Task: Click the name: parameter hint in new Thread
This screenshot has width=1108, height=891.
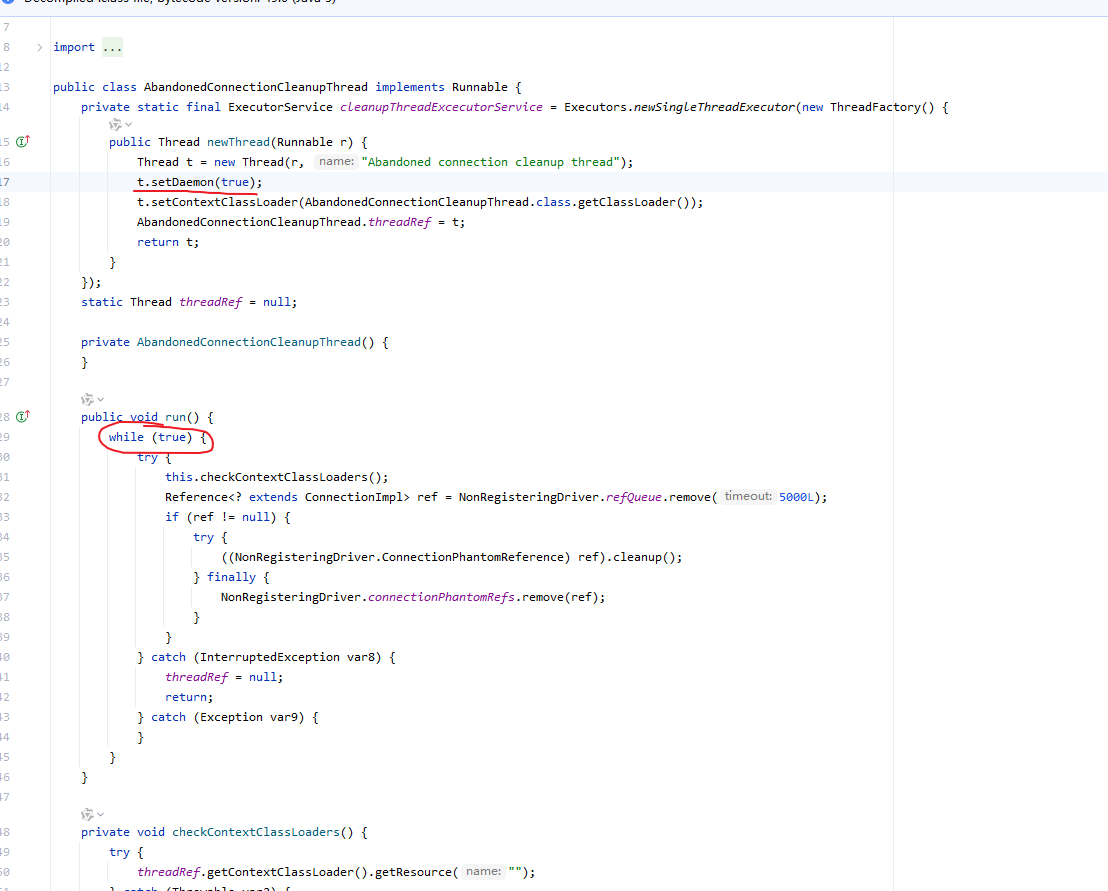Action: coord(336,162)
